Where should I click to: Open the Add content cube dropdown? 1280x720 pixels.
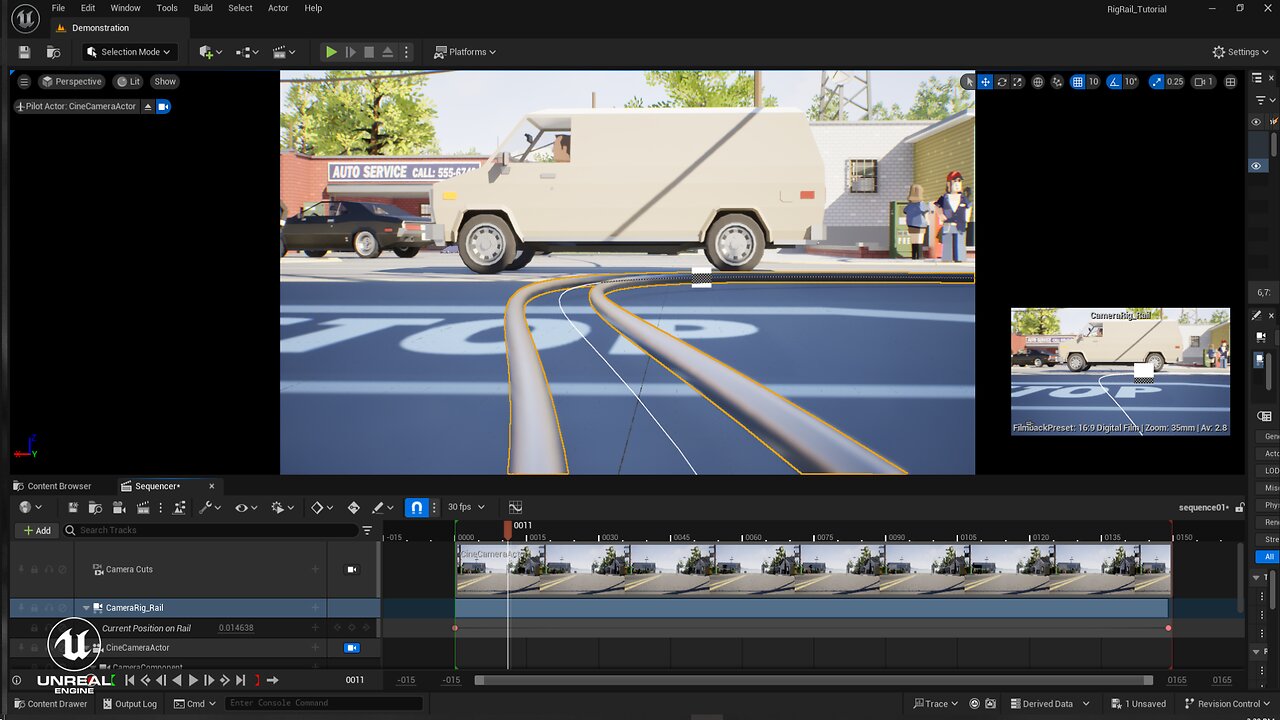pyautogui.click(x=208, y=52)
